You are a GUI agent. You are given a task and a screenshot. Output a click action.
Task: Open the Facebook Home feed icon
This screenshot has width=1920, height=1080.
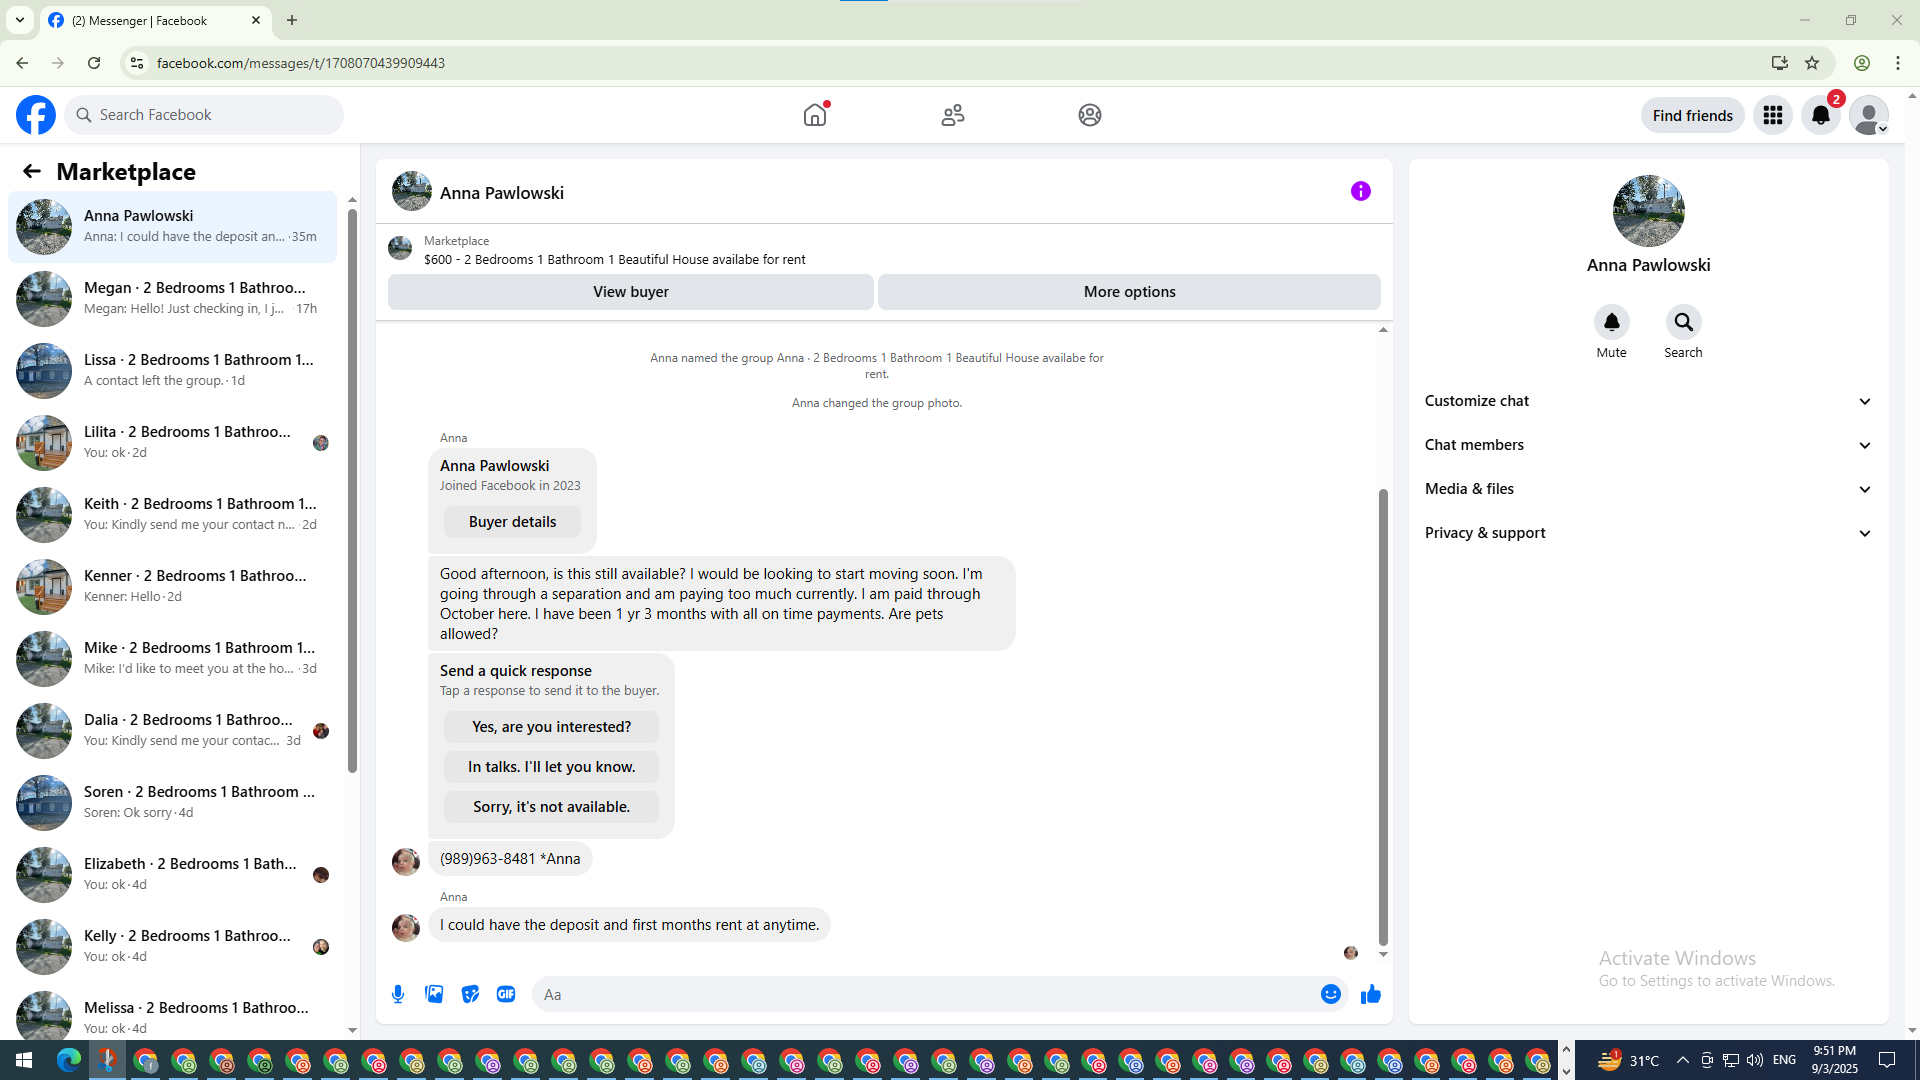pos(815,115)
